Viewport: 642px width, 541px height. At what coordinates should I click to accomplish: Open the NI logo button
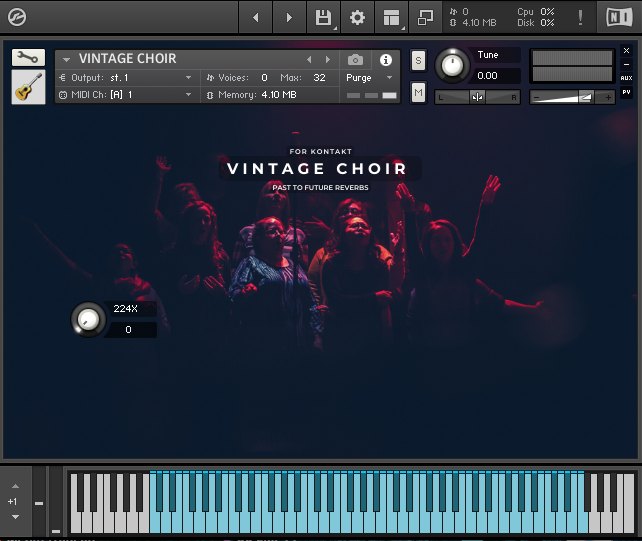click(x=619, y=18)
